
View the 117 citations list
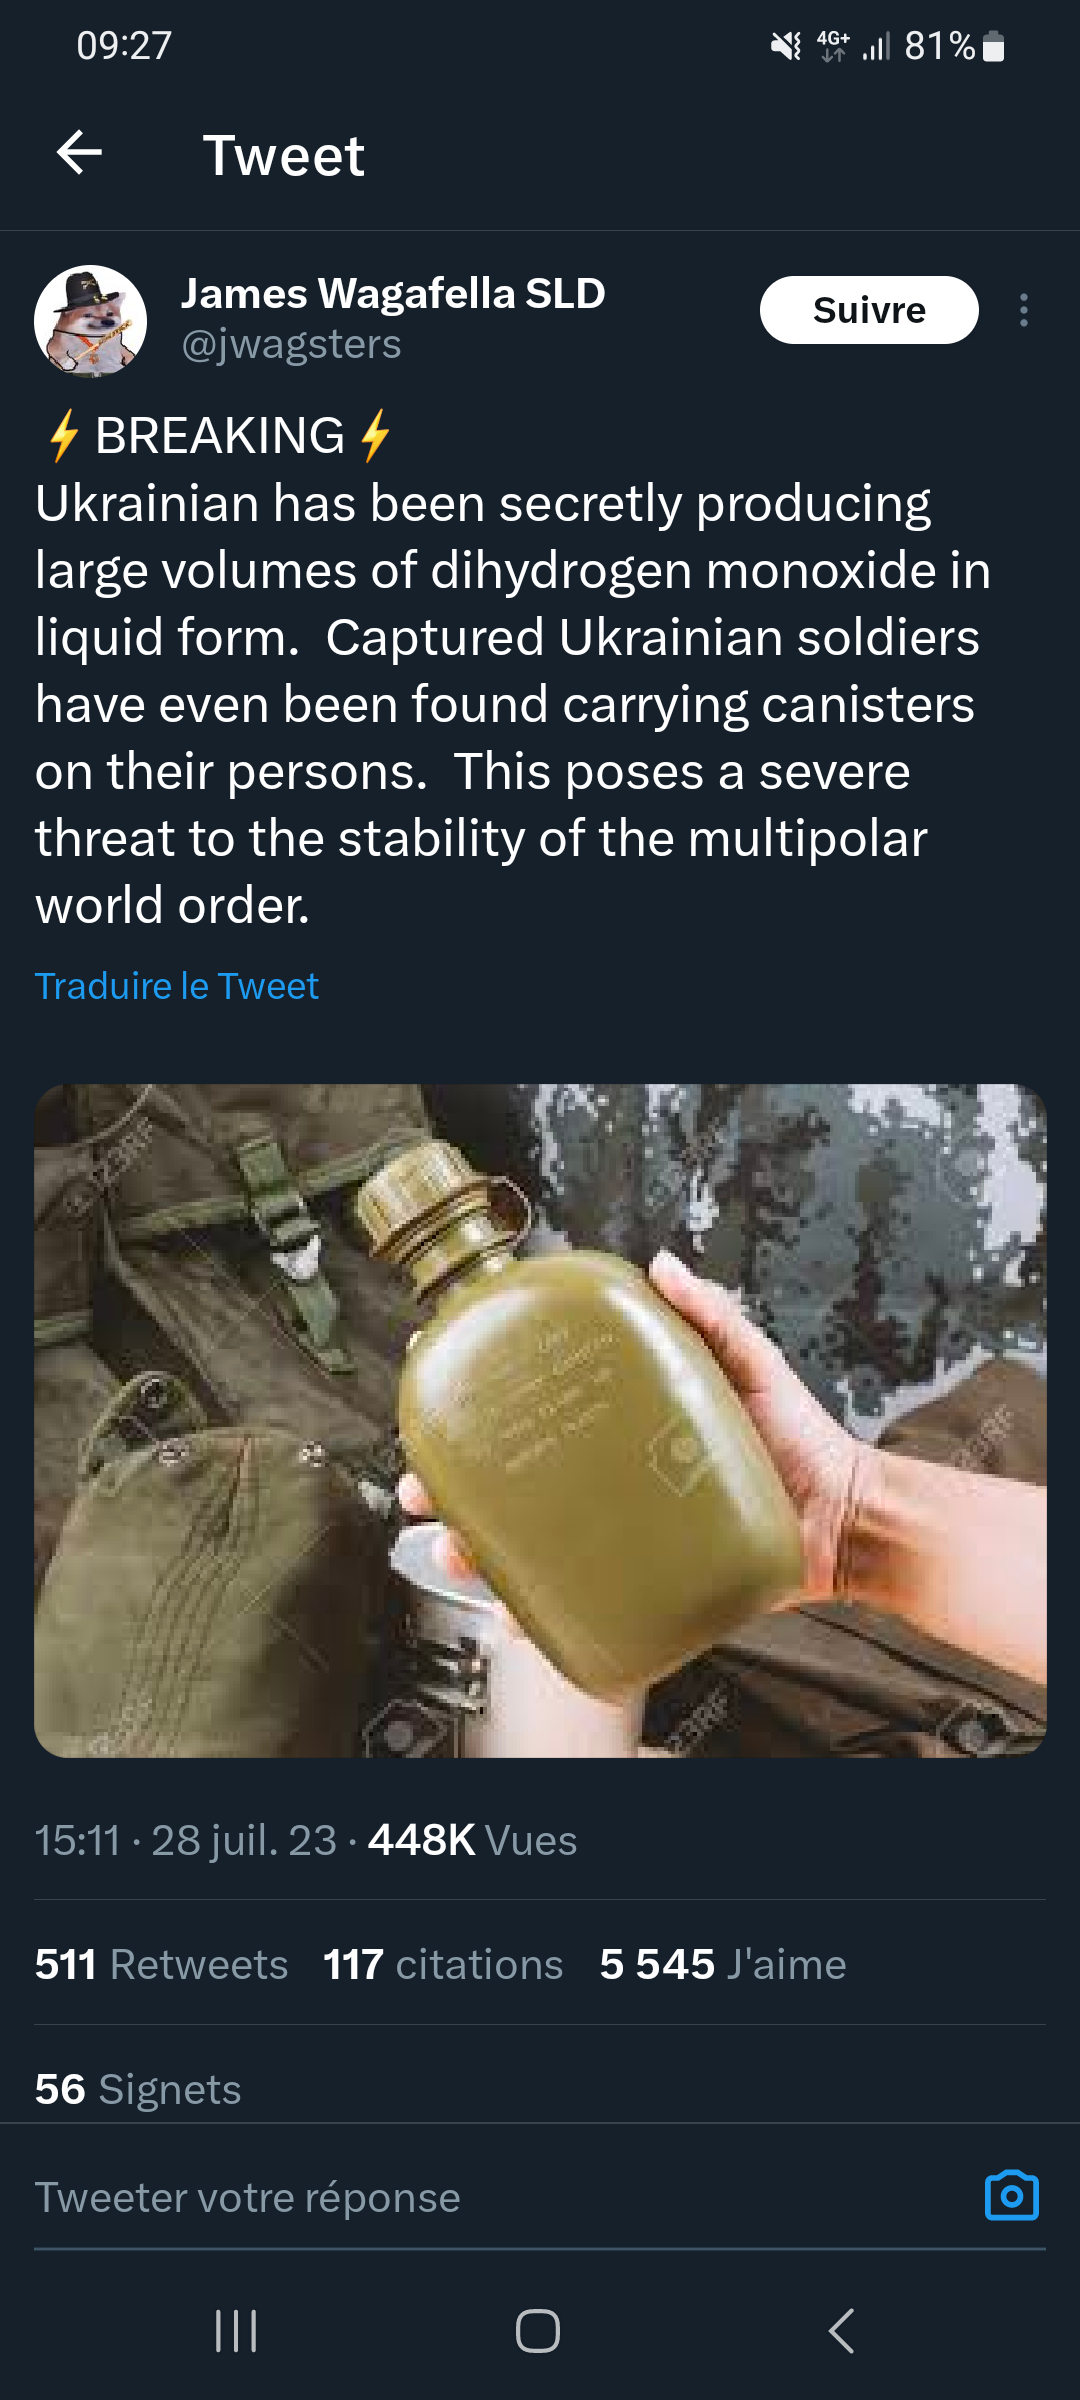click(443, 1965)
